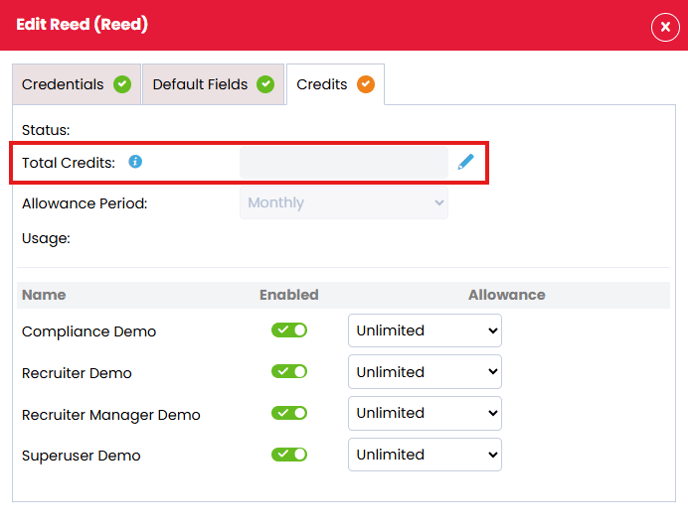Close the Edit Reed dialog
688x527 pixels.
[665, 27]
